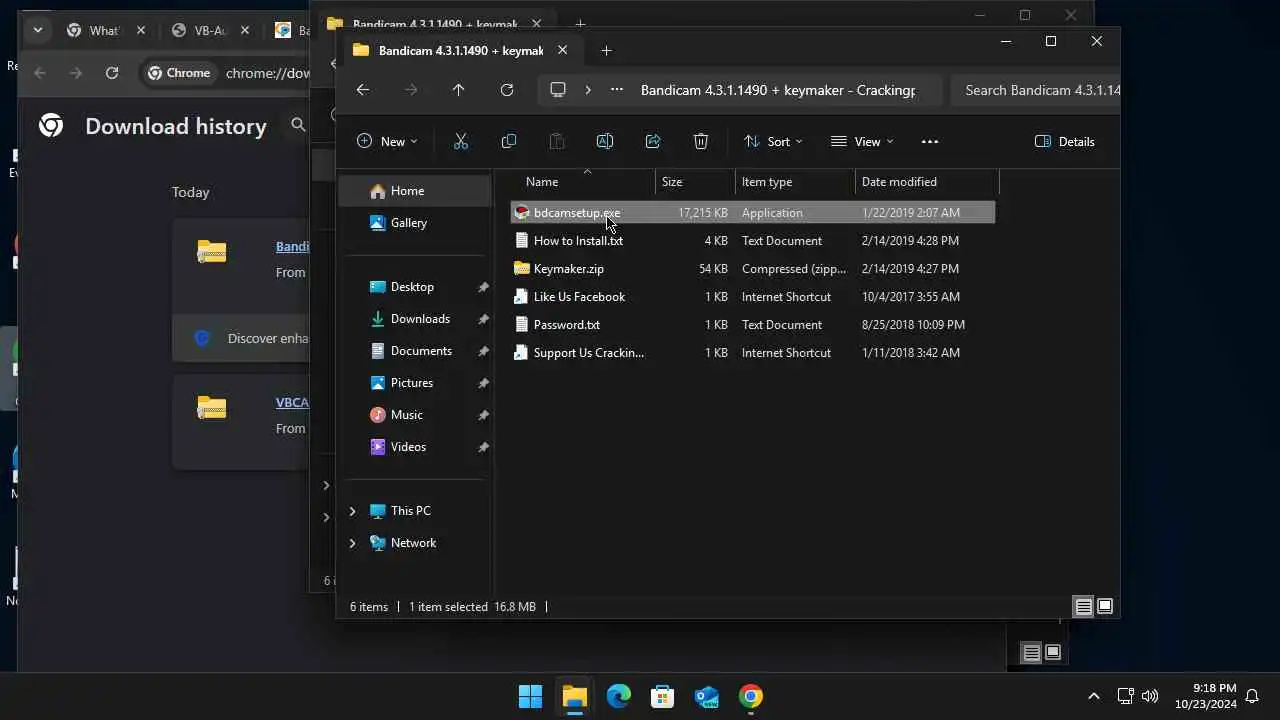
Task: Open Desktop quick access folder
Action: (x=414, y=287)
